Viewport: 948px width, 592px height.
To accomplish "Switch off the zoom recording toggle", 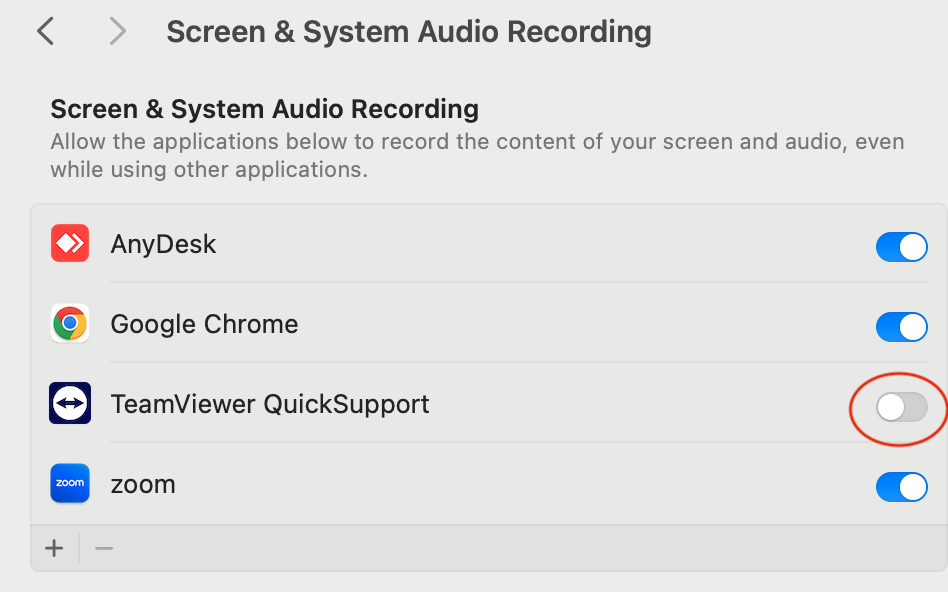I will [x=901, y=487].
